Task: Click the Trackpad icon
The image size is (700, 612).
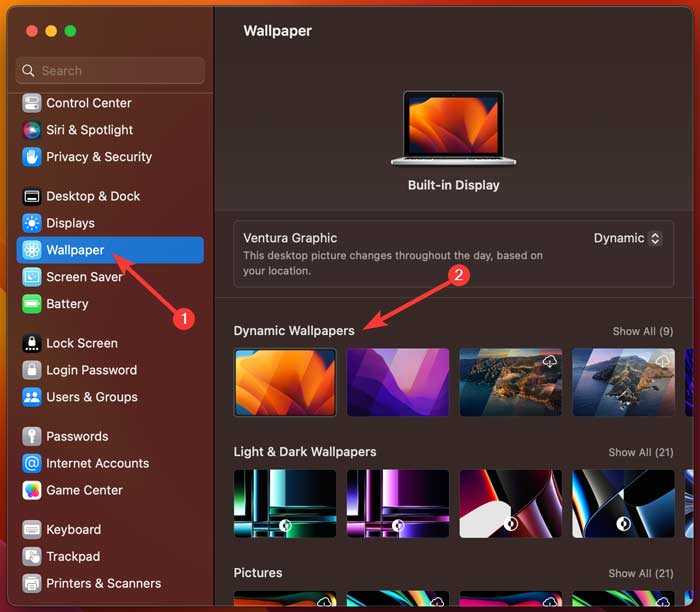Action: 32,556
